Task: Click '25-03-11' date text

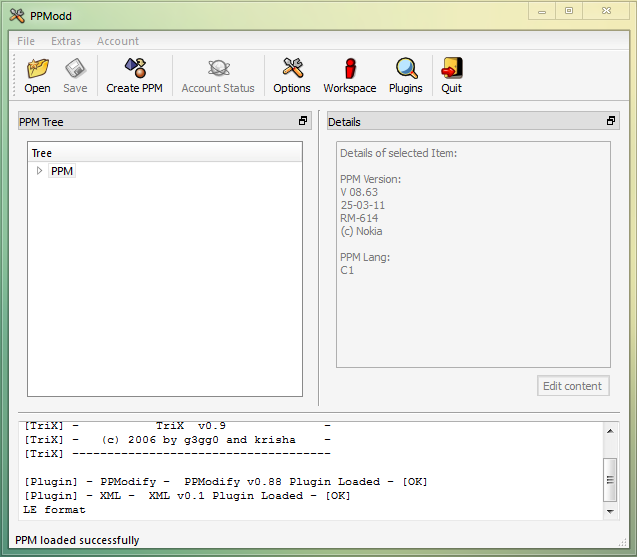Action: [362, 205]
